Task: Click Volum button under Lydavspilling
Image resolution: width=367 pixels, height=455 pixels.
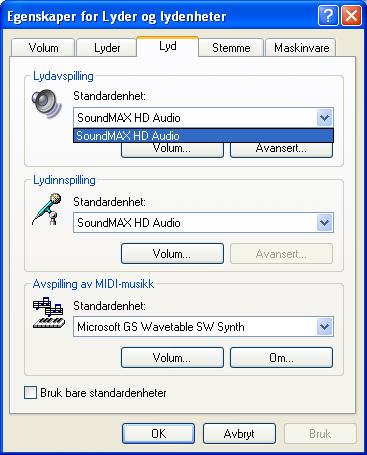Action: click(x=172, y=150)
